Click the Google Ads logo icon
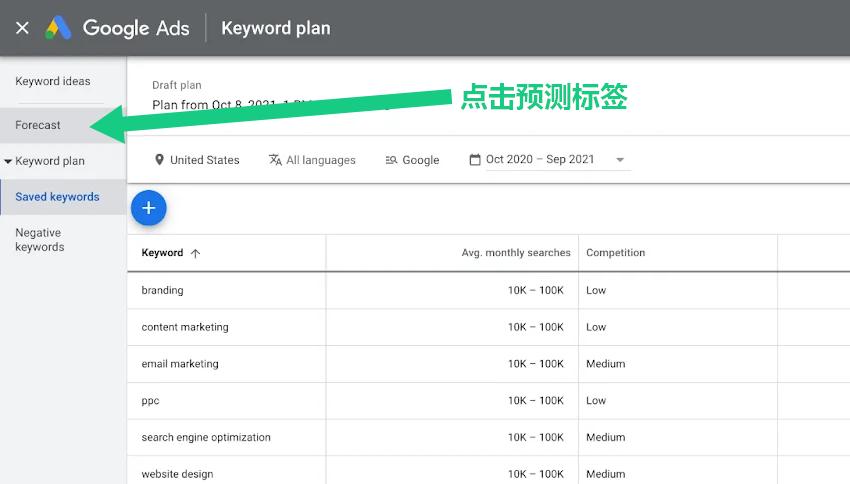 click(x=58, y=28)
